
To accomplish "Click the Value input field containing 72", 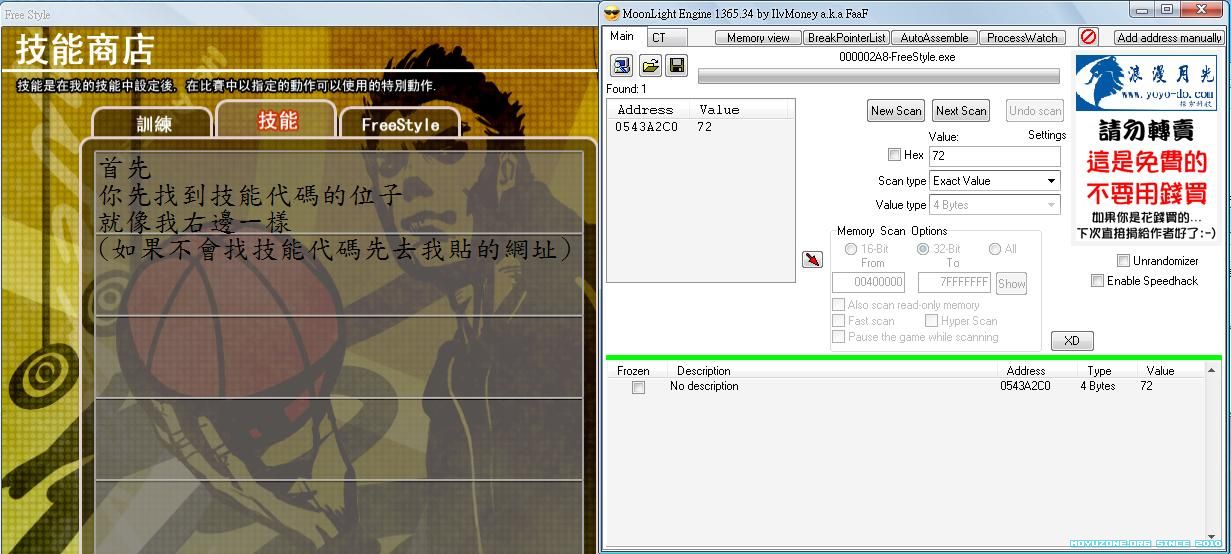I will click(x=994, y=156).
